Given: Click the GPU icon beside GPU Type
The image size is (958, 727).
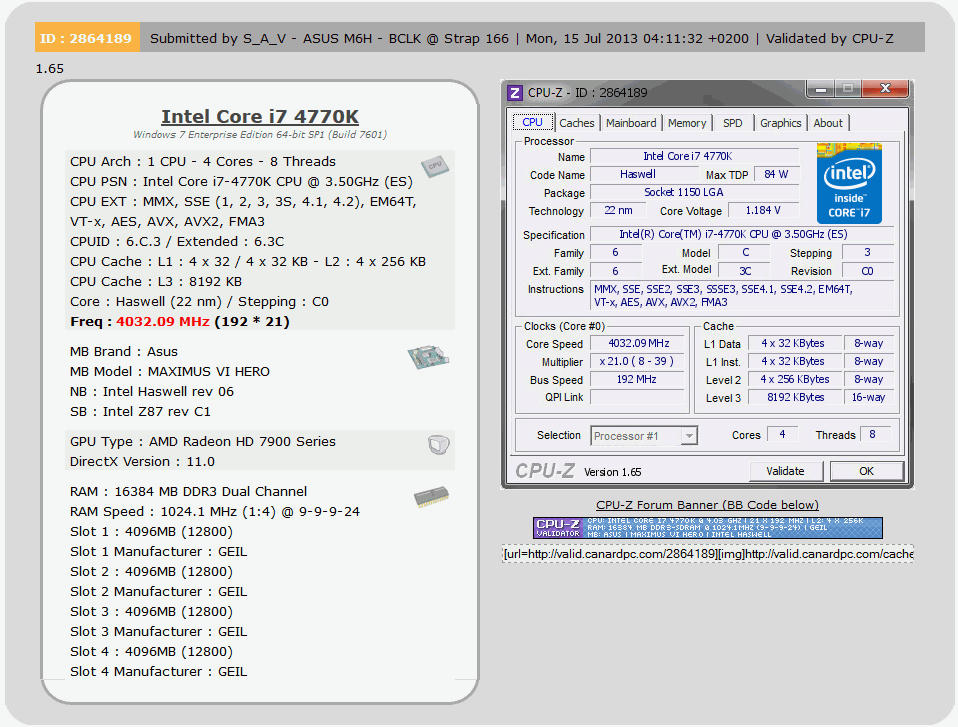Looking at the screenshot, I should point(439,444).
